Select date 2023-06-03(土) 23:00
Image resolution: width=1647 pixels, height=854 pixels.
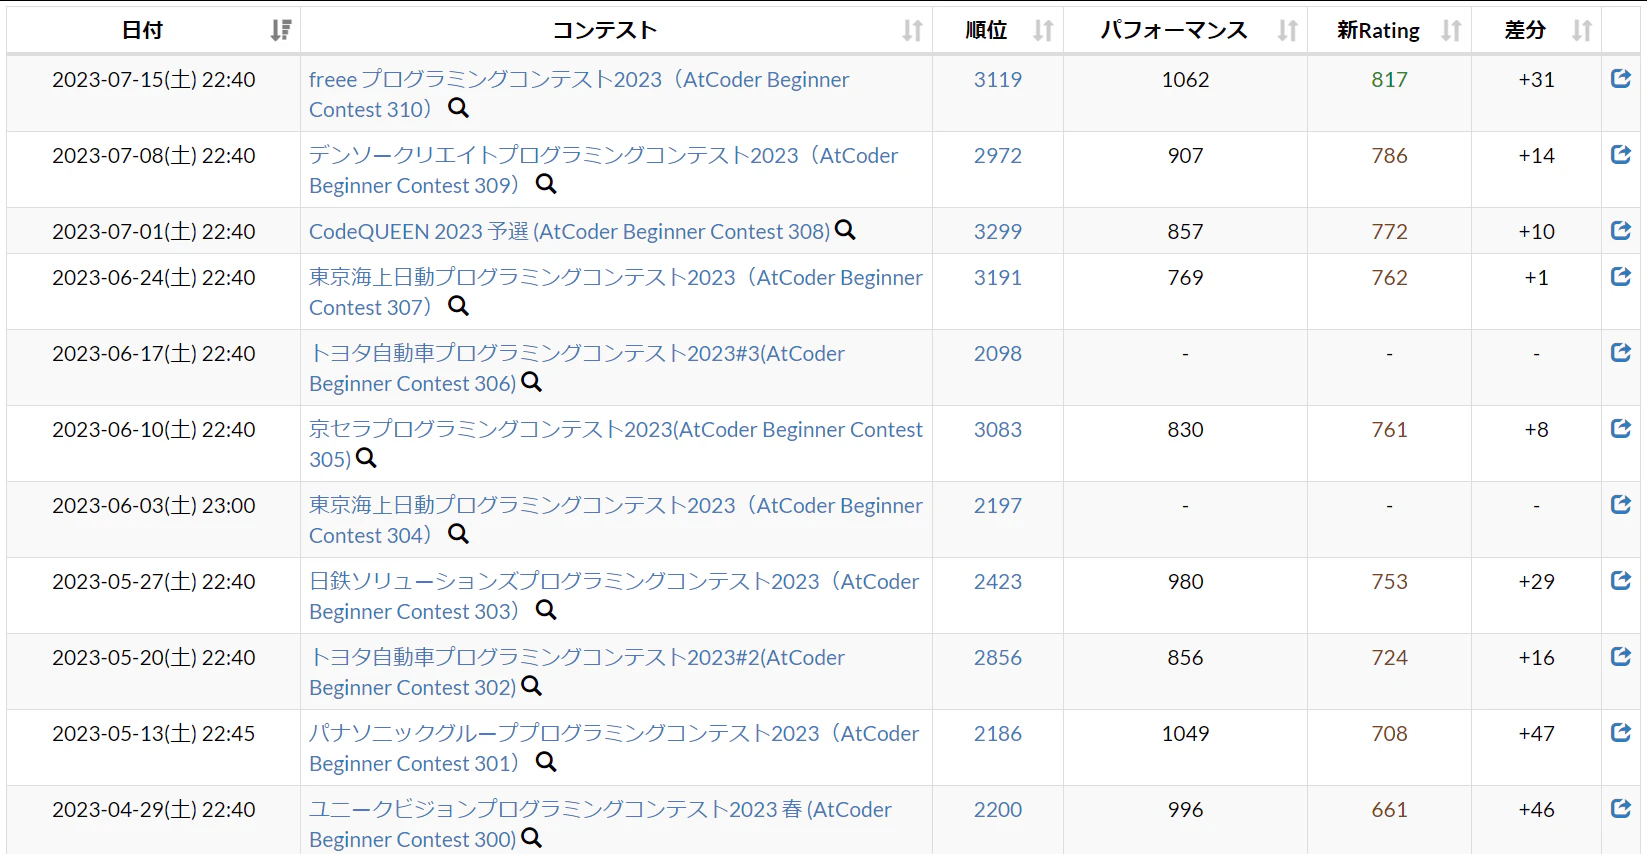coord(154,505)
